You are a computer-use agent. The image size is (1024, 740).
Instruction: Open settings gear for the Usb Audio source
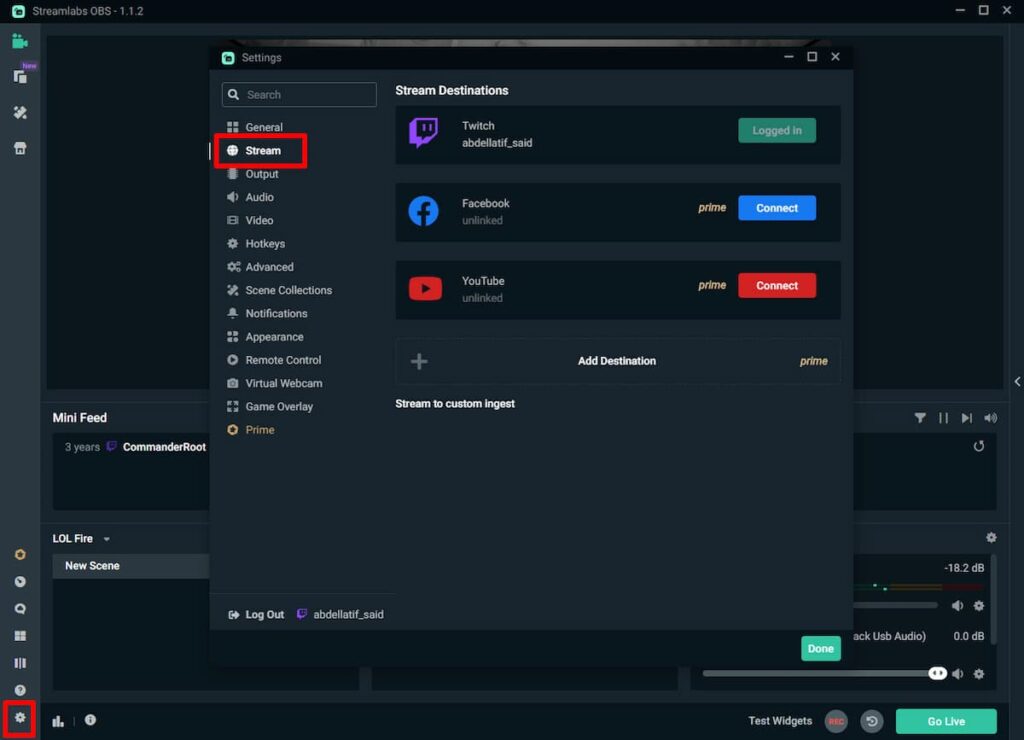point(978,673)
